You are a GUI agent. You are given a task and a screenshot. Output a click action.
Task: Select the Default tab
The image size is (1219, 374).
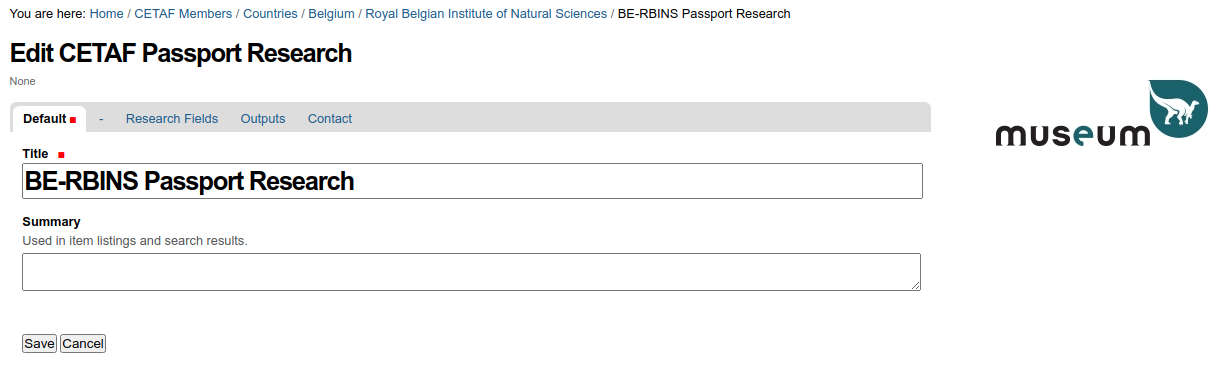point(49,119)
